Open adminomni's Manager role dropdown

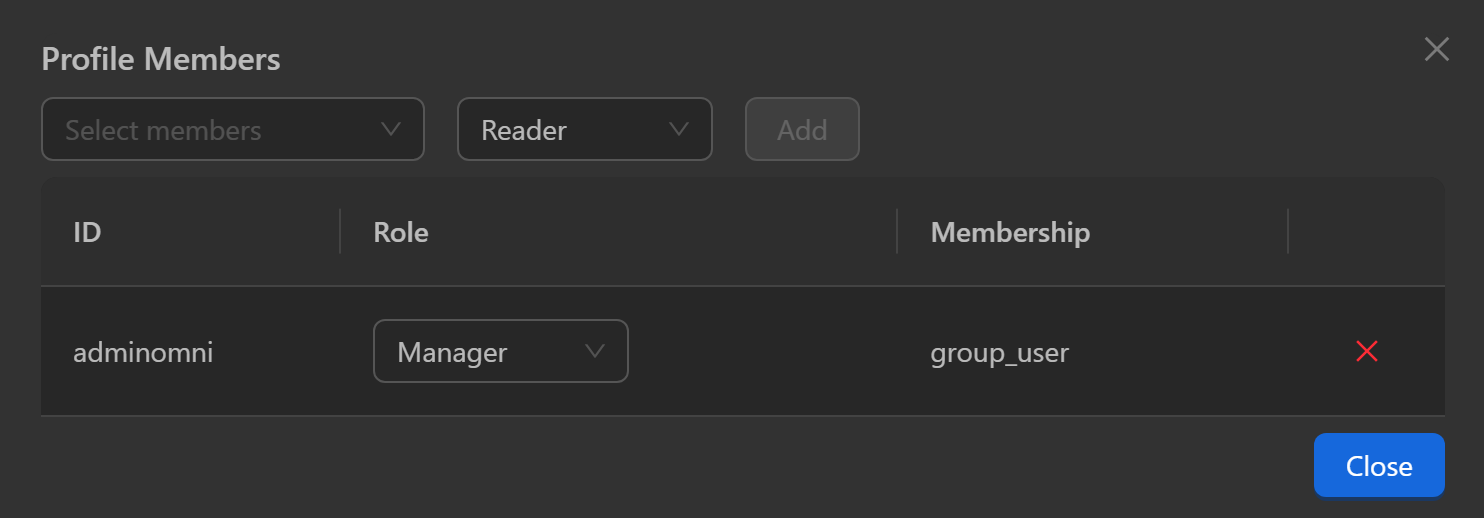(x=500, y=351)
